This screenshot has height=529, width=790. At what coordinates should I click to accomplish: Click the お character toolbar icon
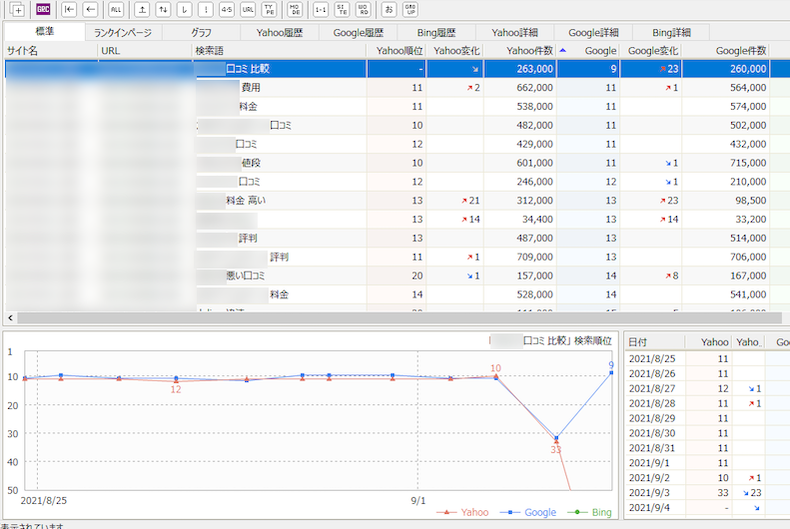(388, 9)
